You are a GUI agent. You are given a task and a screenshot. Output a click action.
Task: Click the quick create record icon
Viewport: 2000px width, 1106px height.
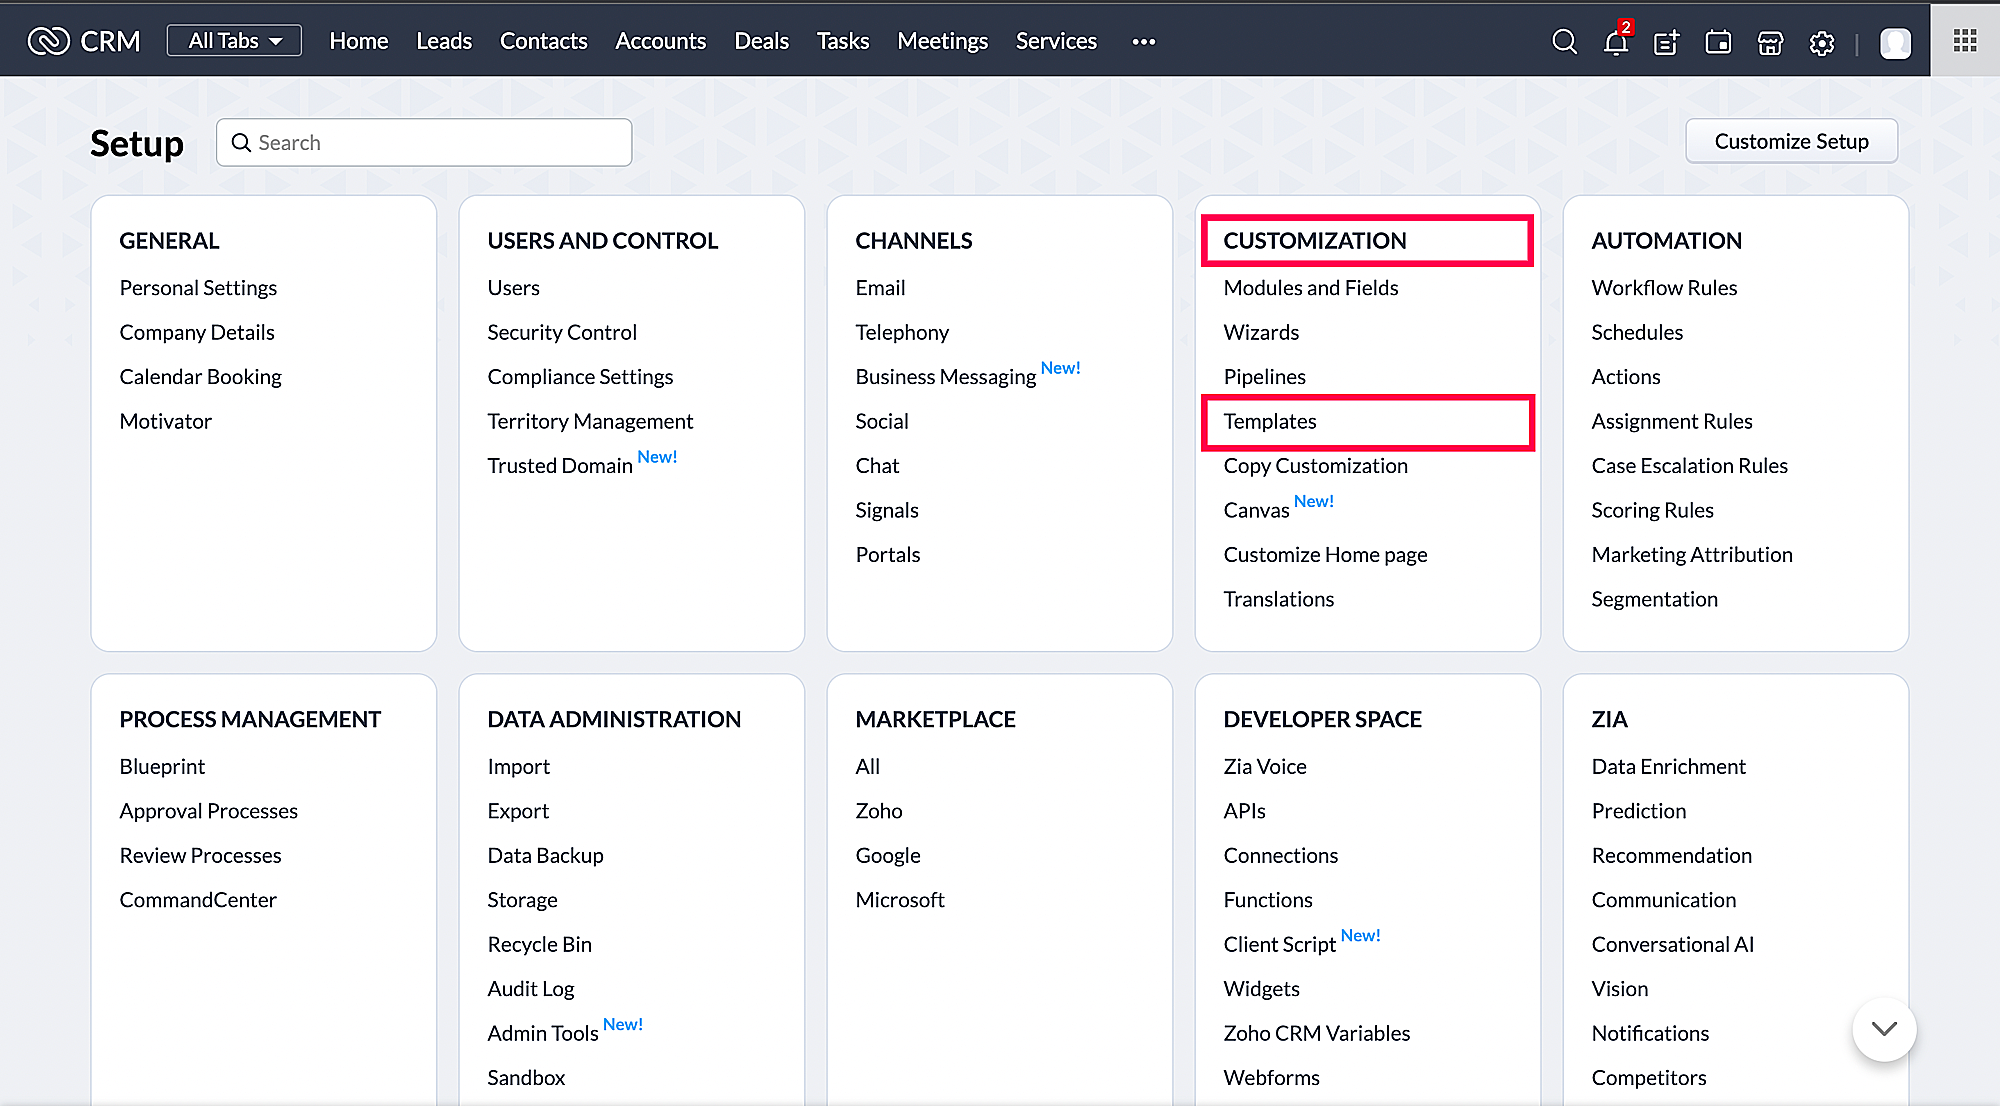click(1666, 42)
